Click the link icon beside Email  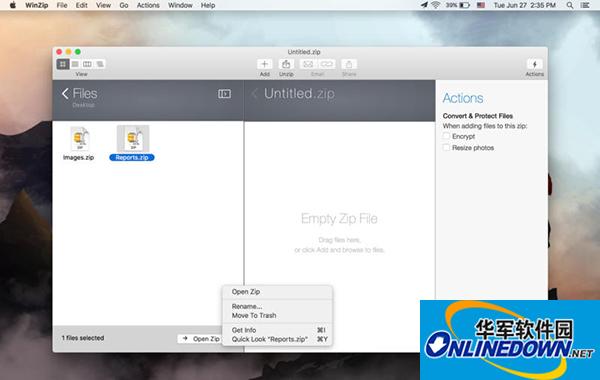[x=326, y=64]
